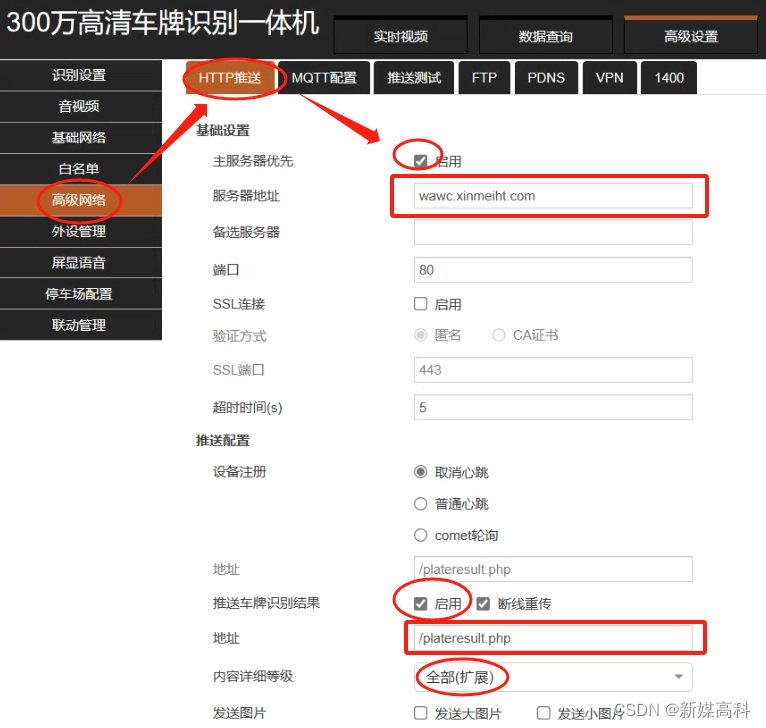766x728 pixels.
Task: Click the 推送配置 section heading
Action: (x=223, y=441)
